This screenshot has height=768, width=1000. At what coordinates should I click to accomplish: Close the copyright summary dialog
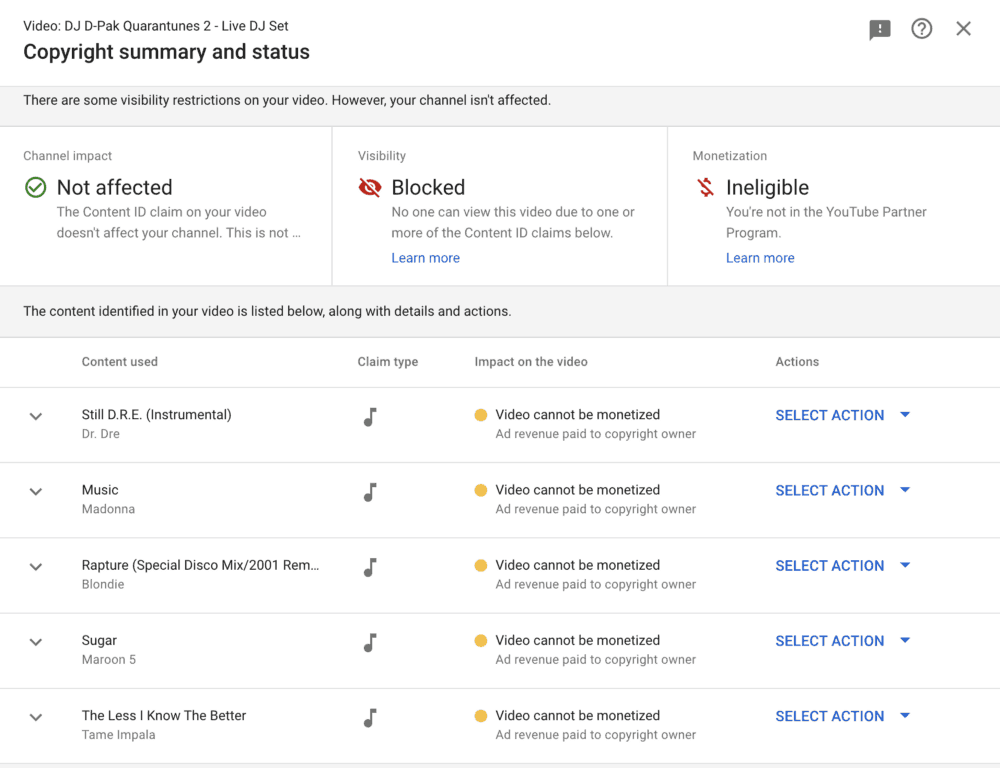click(x=963, y=29)
